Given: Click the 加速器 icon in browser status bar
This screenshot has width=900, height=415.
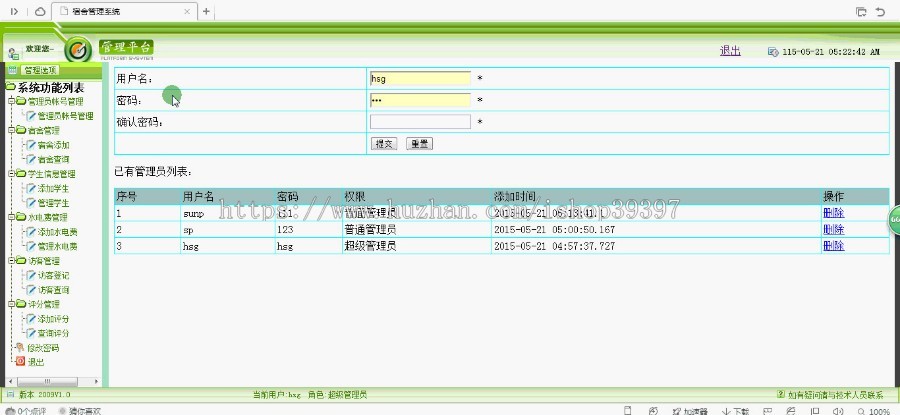Looking at the screenshot, I should click(x=679, y=411).
